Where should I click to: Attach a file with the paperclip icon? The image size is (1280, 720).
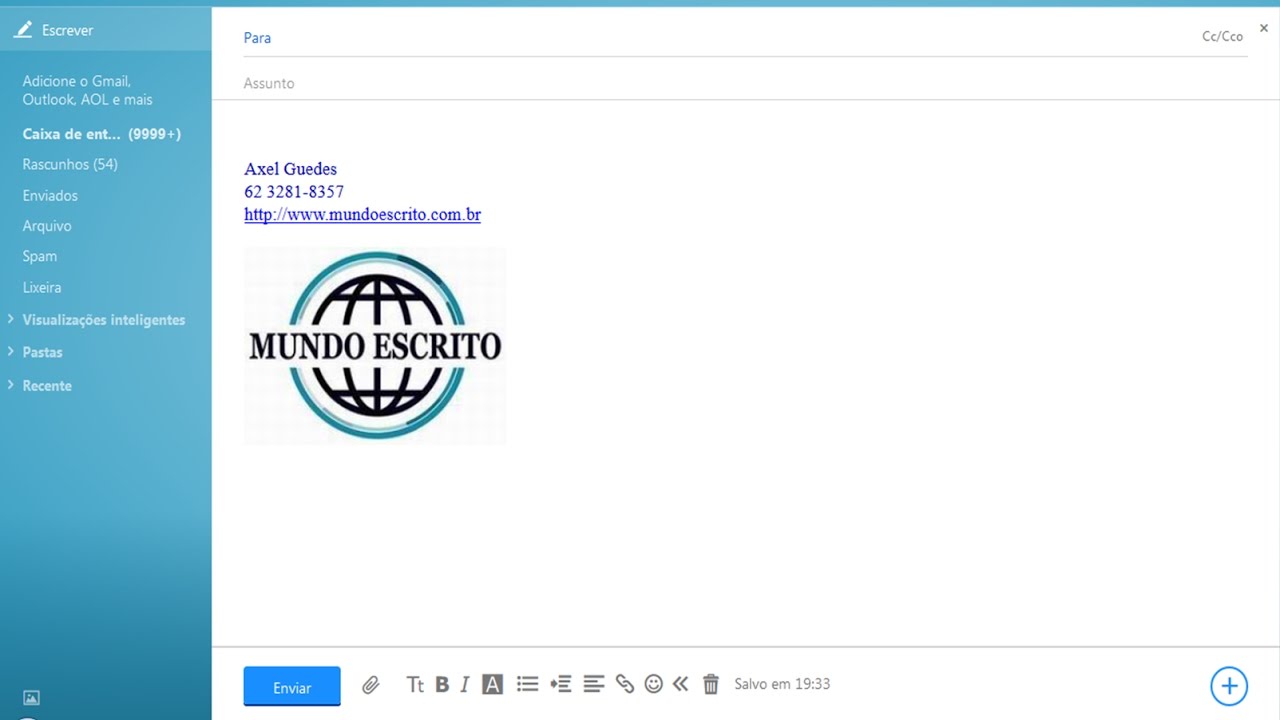371,685
